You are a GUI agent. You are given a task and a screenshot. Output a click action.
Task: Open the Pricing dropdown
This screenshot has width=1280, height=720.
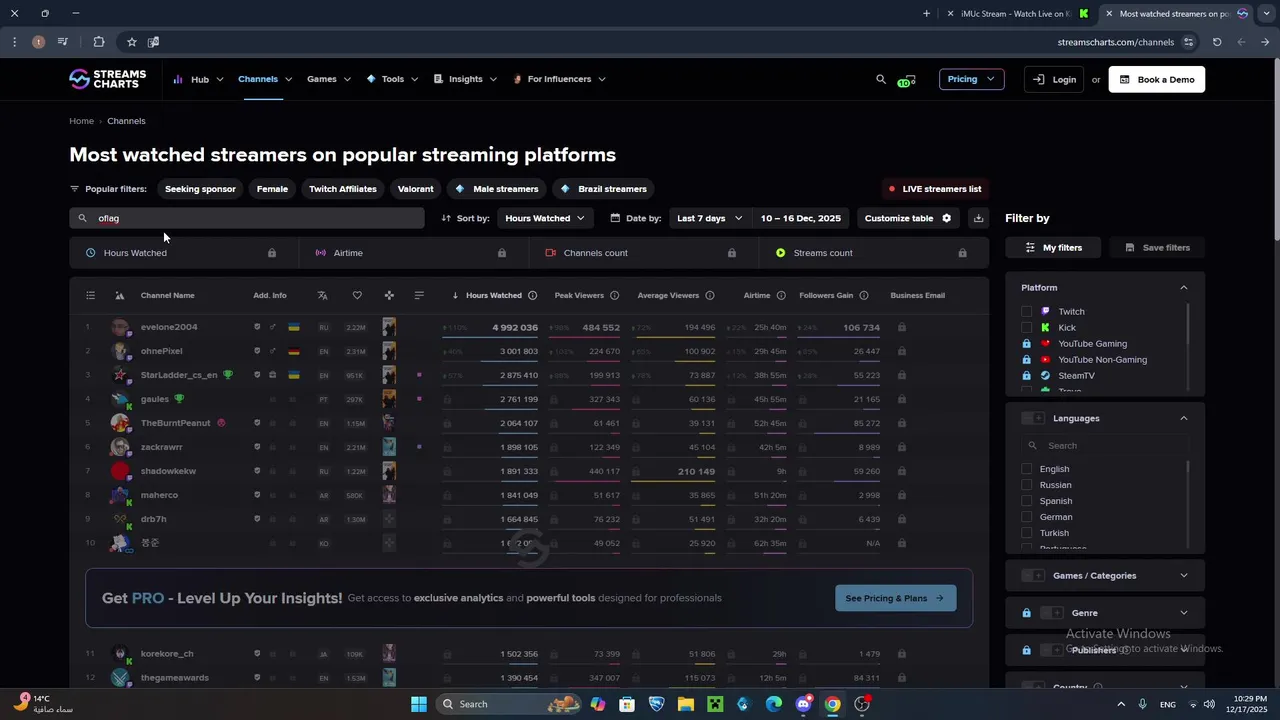(x=971, y=79)
